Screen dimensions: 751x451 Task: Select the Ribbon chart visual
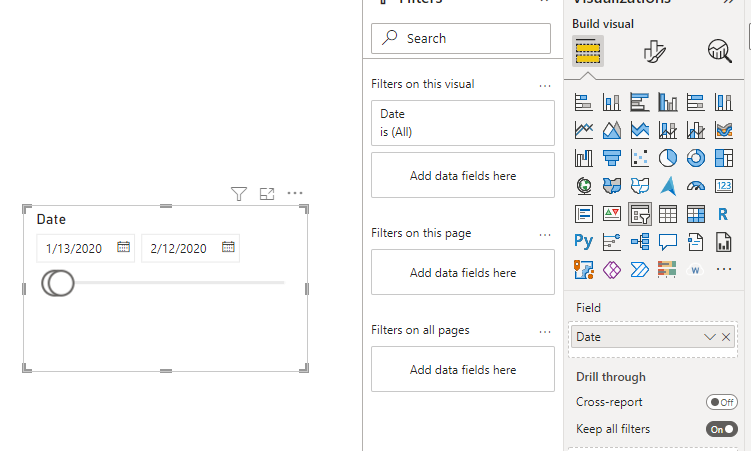pos(724,130)
